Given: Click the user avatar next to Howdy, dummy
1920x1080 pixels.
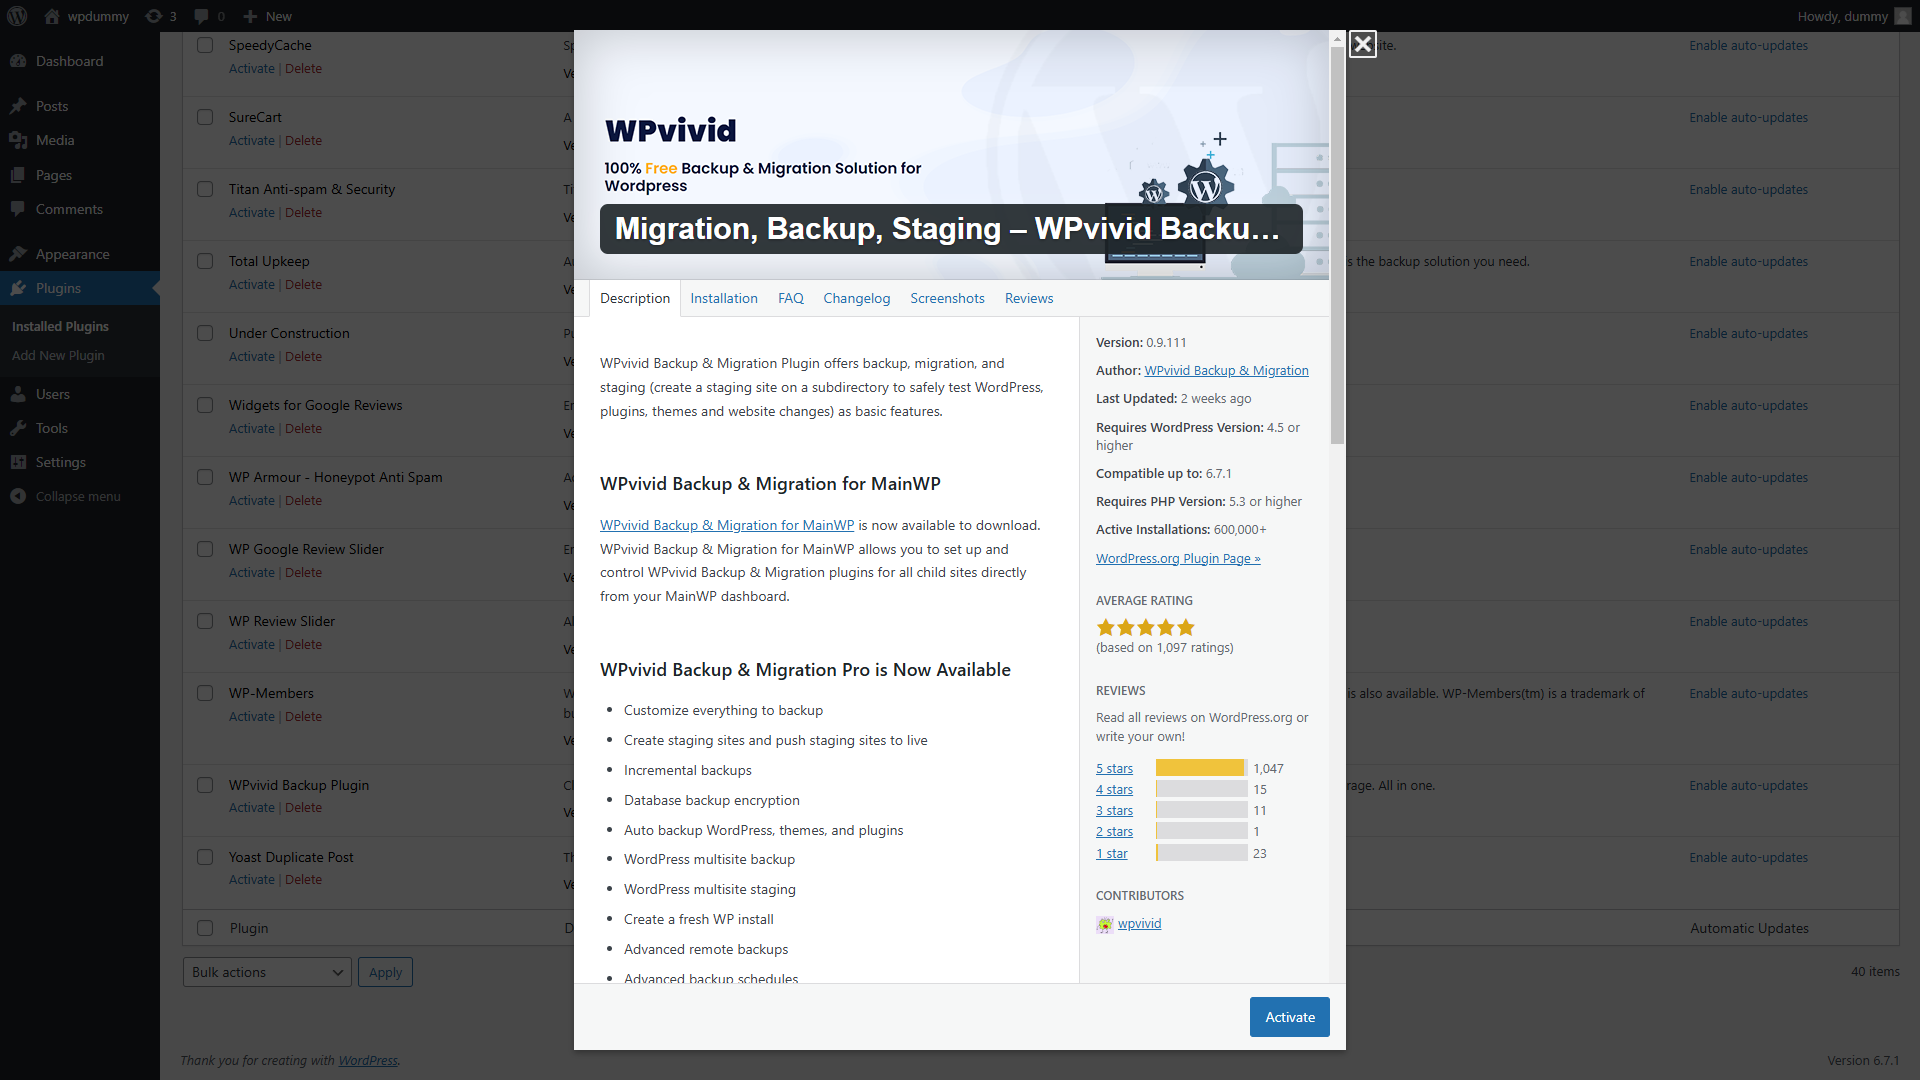Looking at the screenshot, I should click(1903, 16).
